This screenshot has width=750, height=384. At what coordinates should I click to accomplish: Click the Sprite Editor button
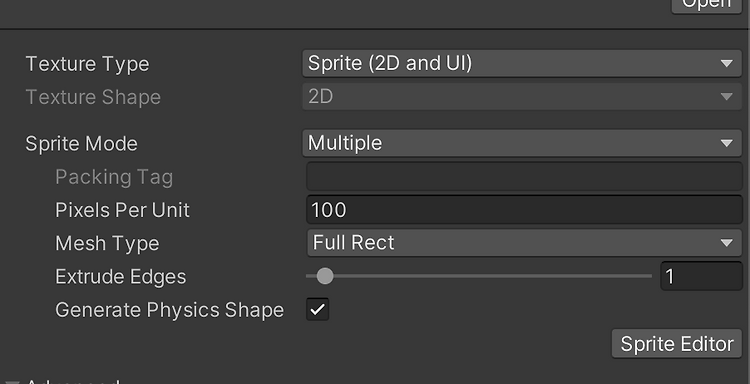click(677, 343)
